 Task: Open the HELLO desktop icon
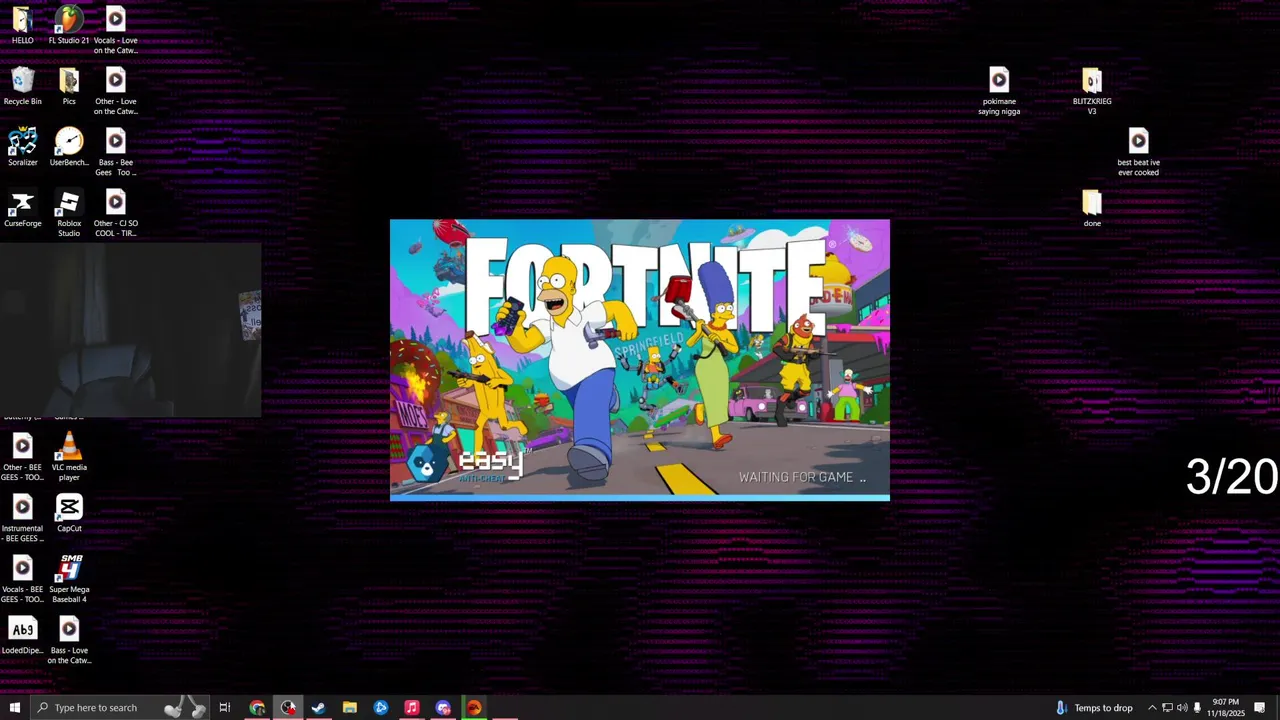(22, 27)
